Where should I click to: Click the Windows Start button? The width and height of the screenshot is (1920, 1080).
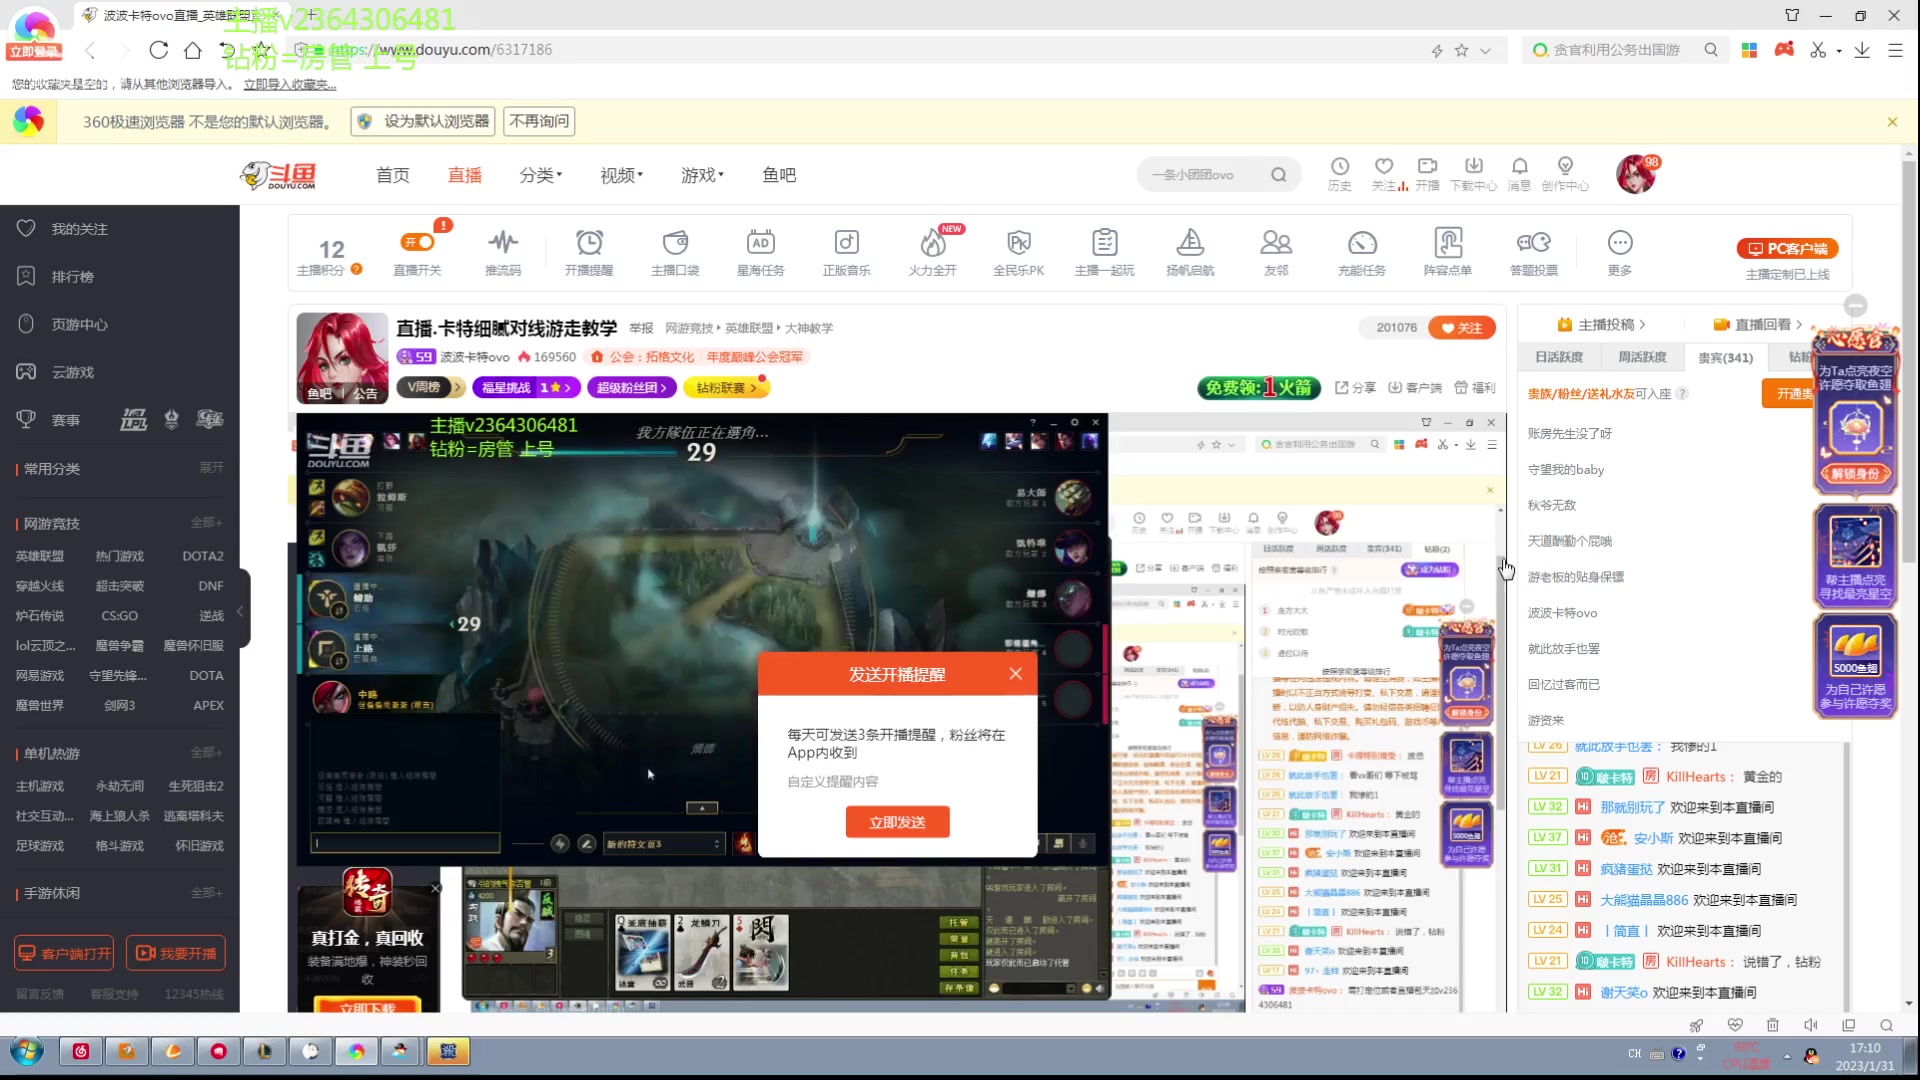click(27, 1051)
